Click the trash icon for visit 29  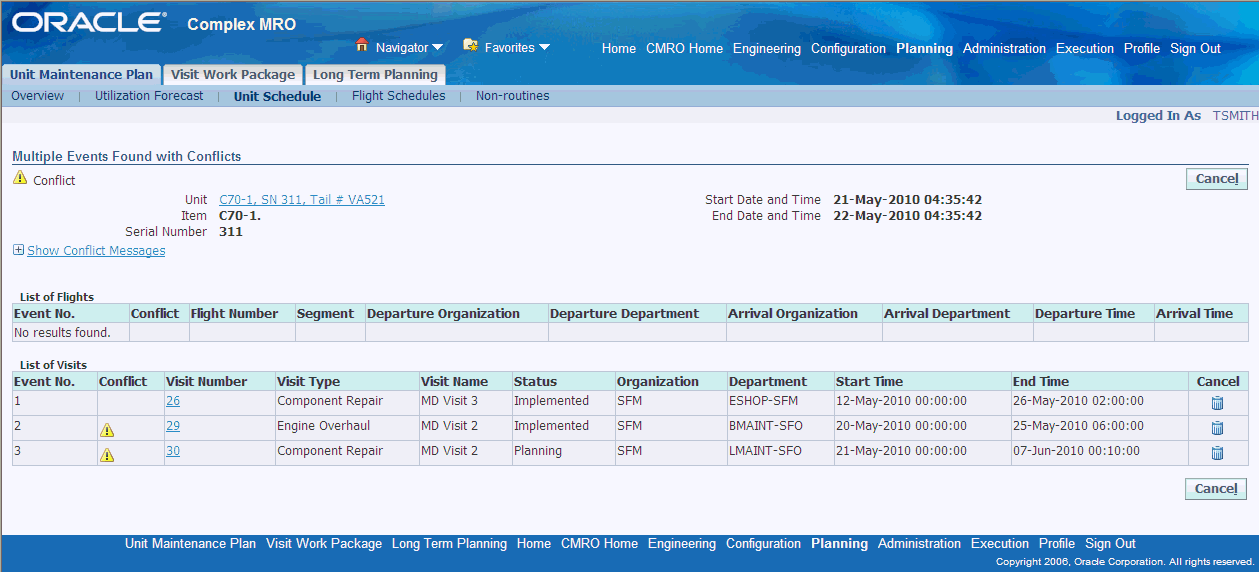pos(1217,428)
